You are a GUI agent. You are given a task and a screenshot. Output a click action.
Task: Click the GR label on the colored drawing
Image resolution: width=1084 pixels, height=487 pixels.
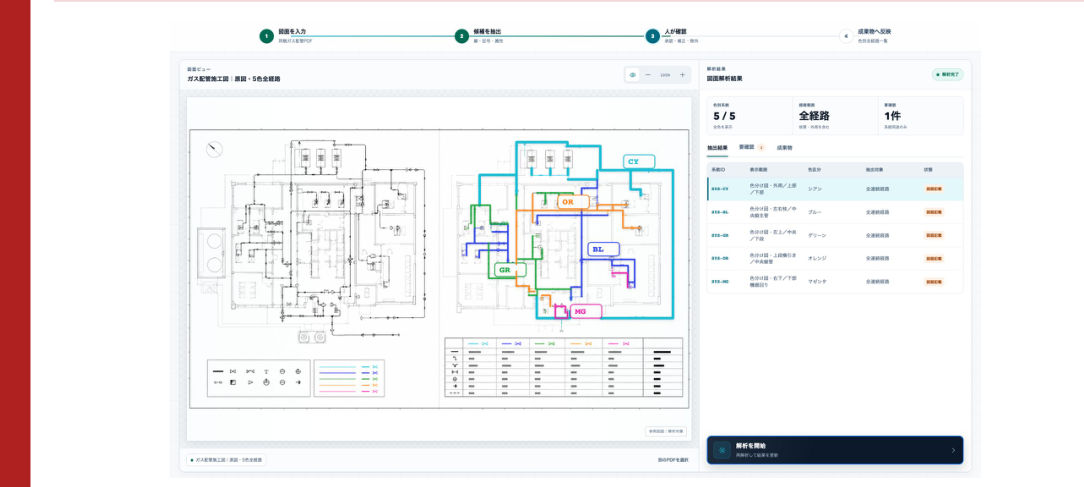[511, 270]
